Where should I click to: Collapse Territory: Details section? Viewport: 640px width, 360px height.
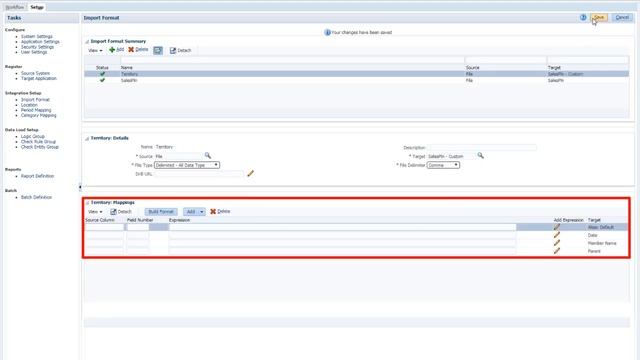point(87,138)
